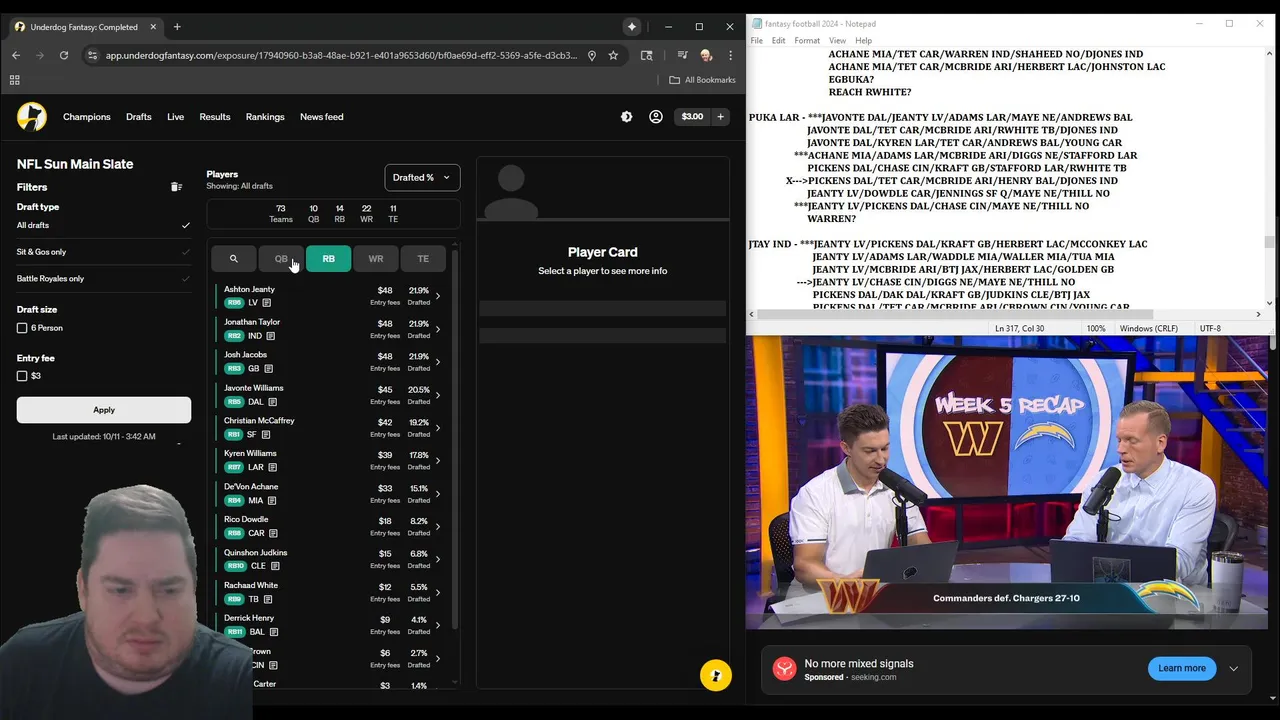Select the All drafts draft type
1280x720 pixels.
103,225
